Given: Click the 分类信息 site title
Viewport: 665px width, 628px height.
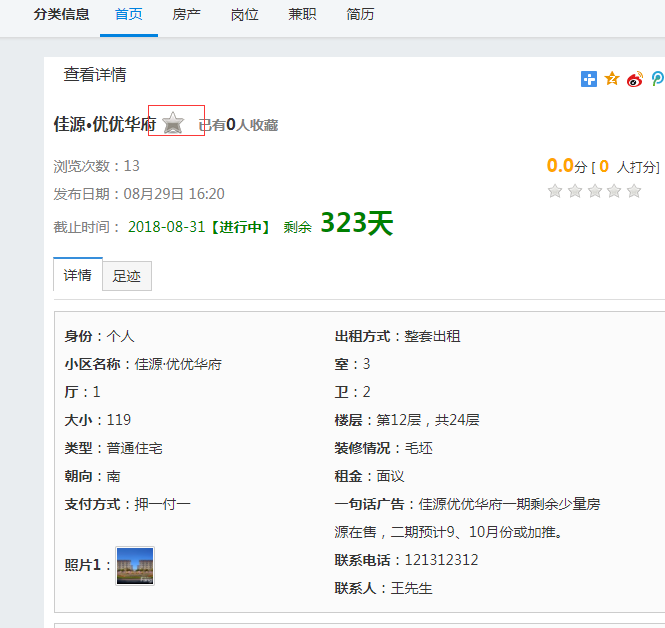Looking at the screenshot, I should click(x=61, y=14).
